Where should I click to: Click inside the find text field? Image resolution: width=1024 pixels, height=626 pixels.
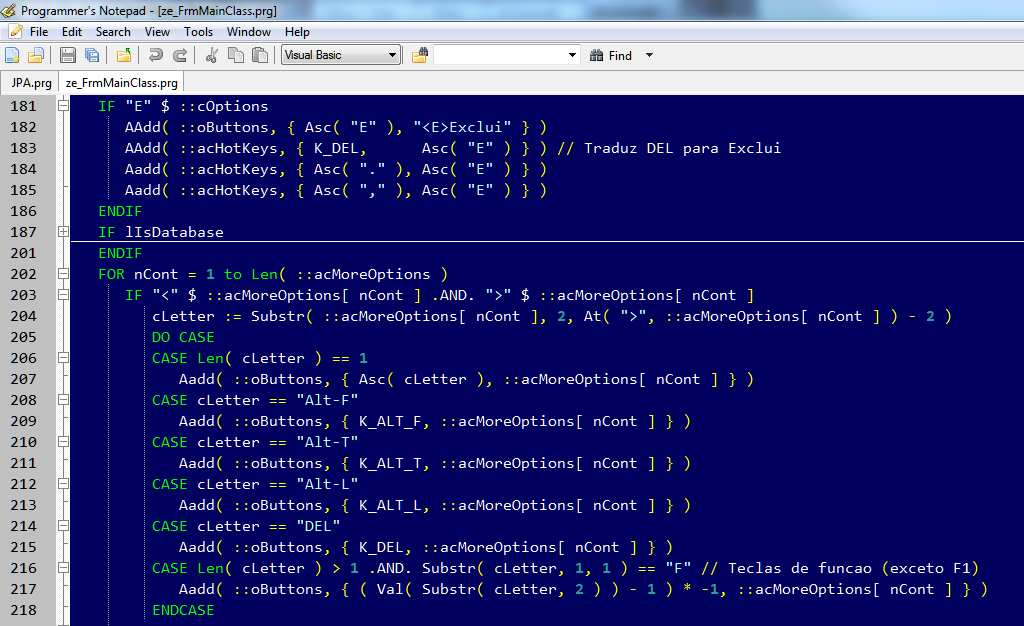point(500,55)
